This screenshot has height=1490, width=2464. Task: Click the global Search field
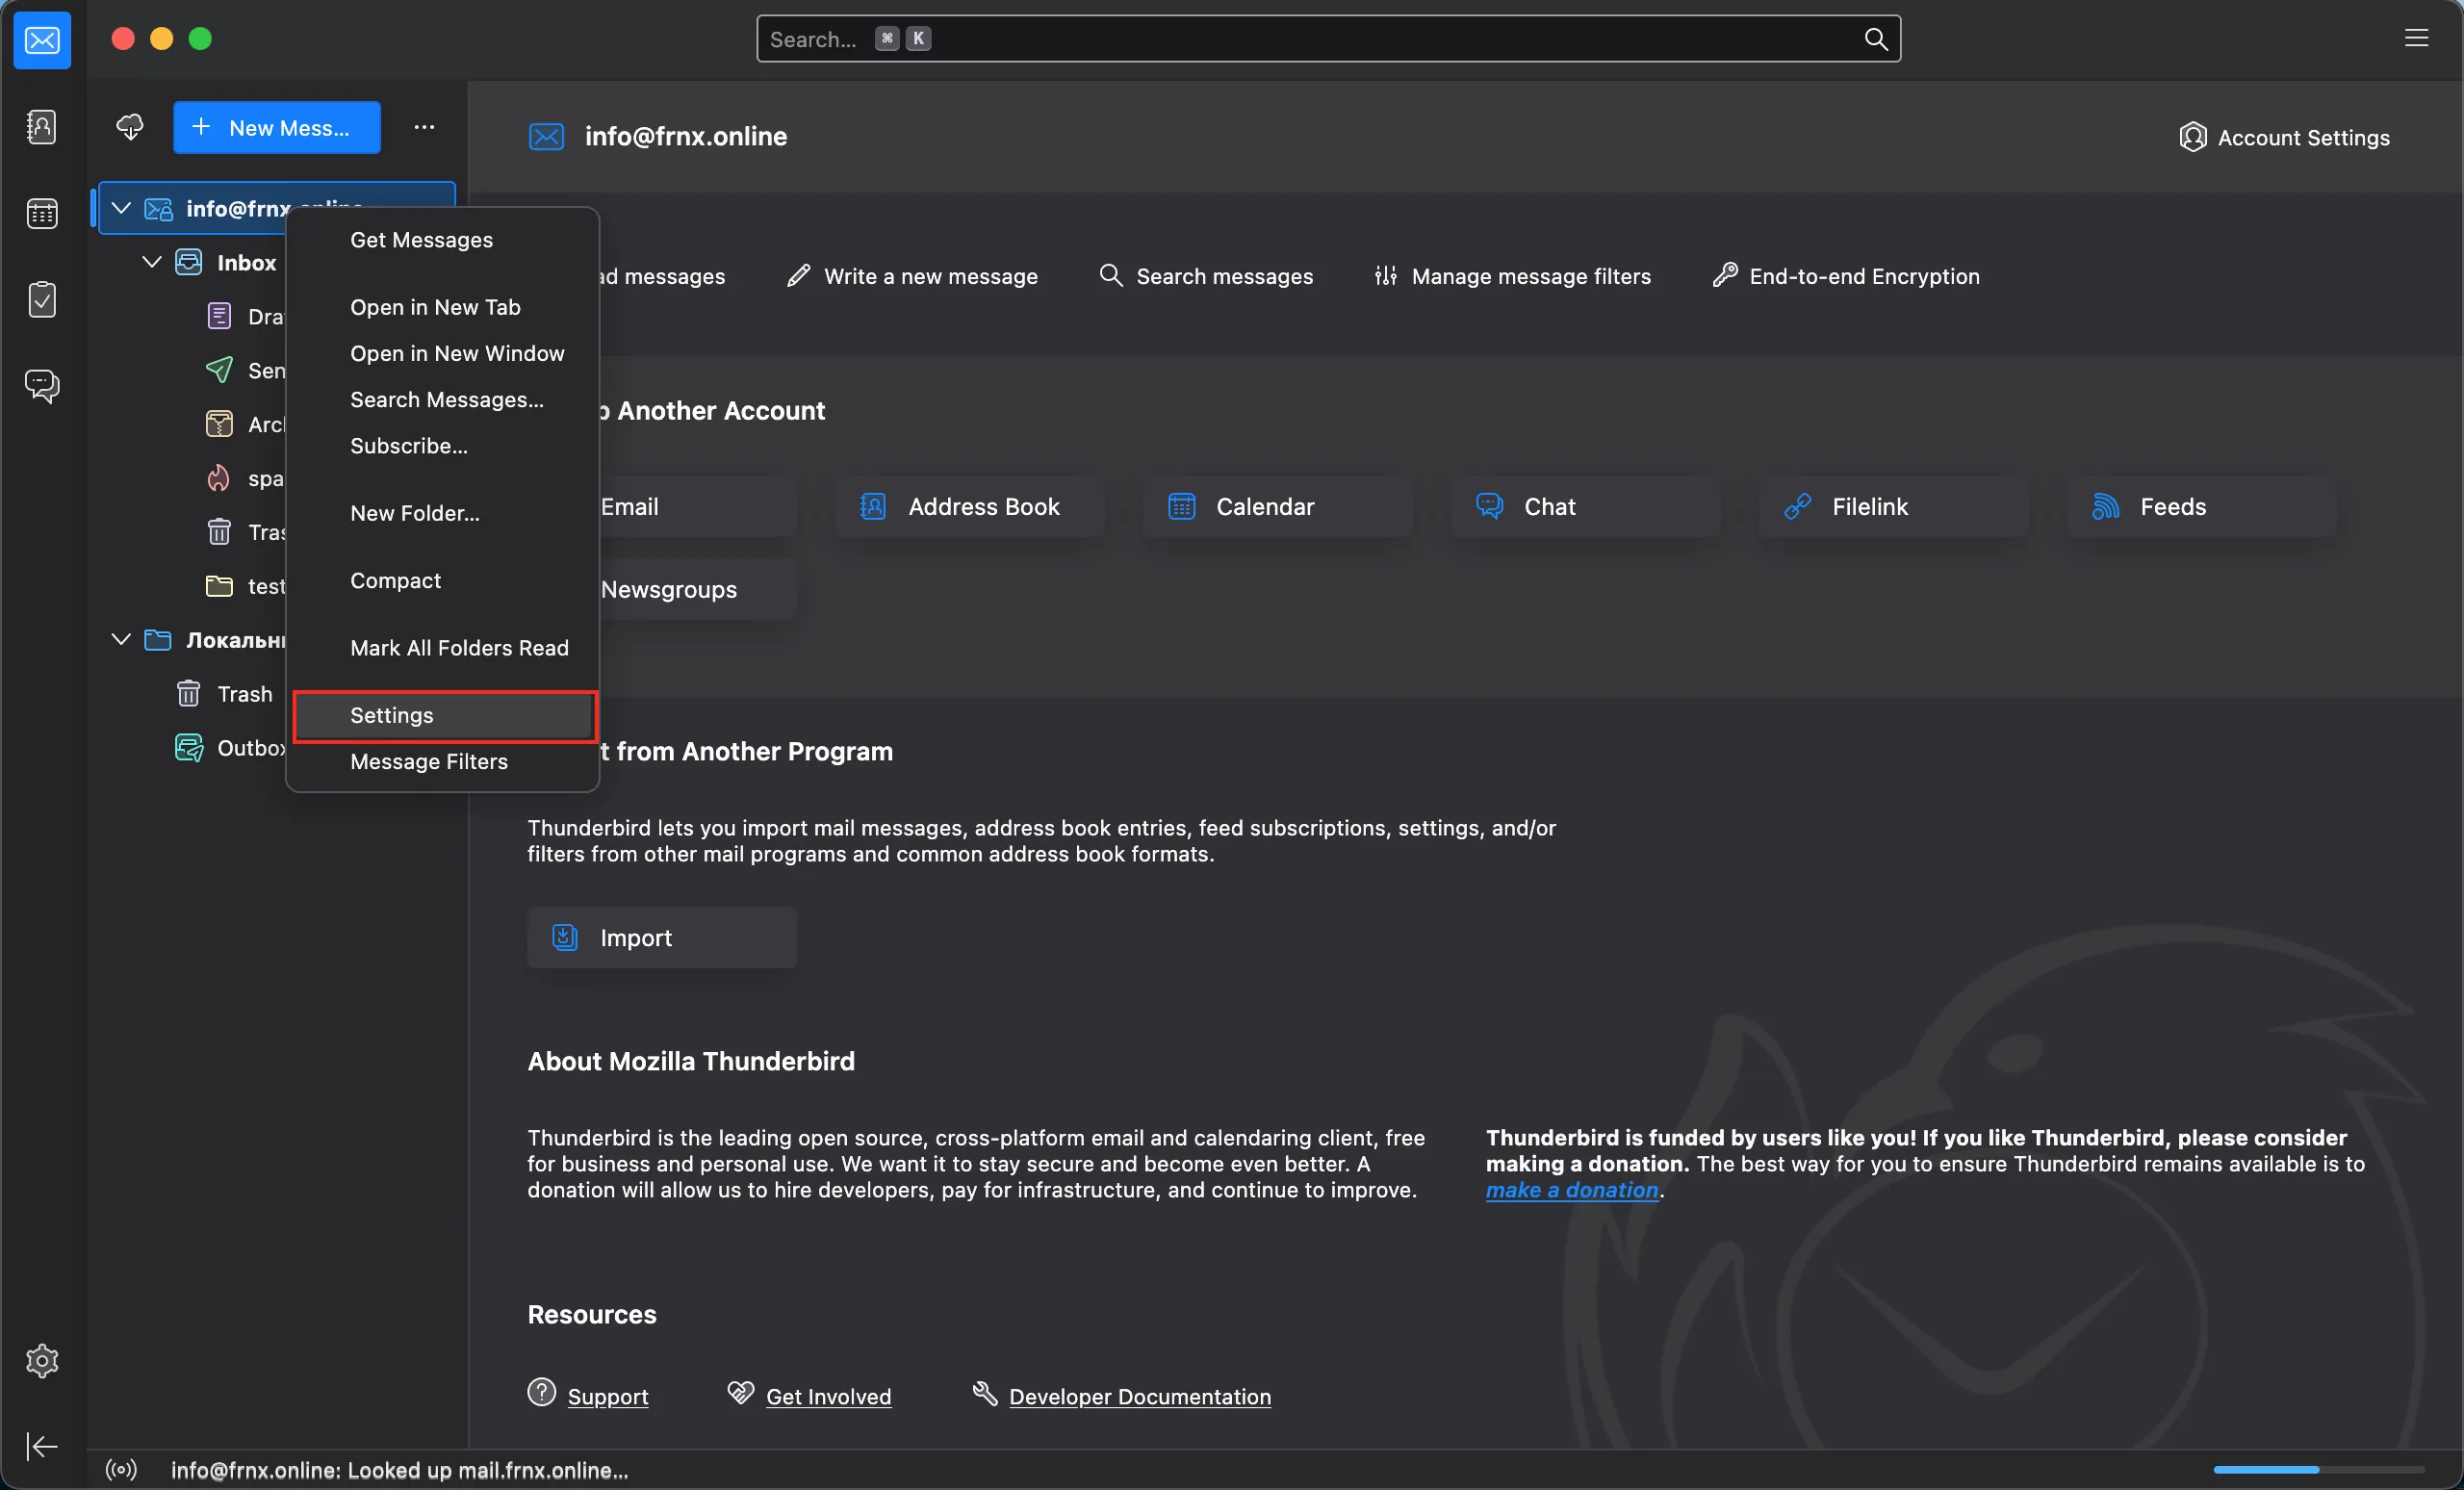tap(1328, 39)
